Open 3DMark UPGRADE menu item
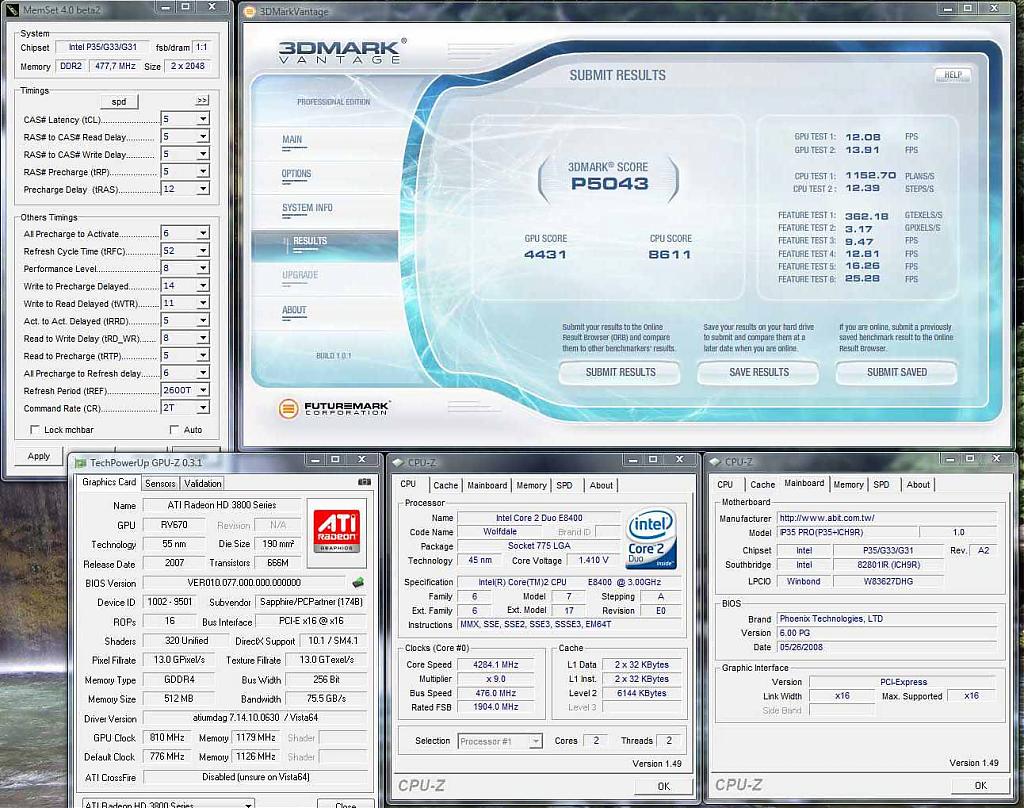The image size is (1024, 808). click(300, 275)
